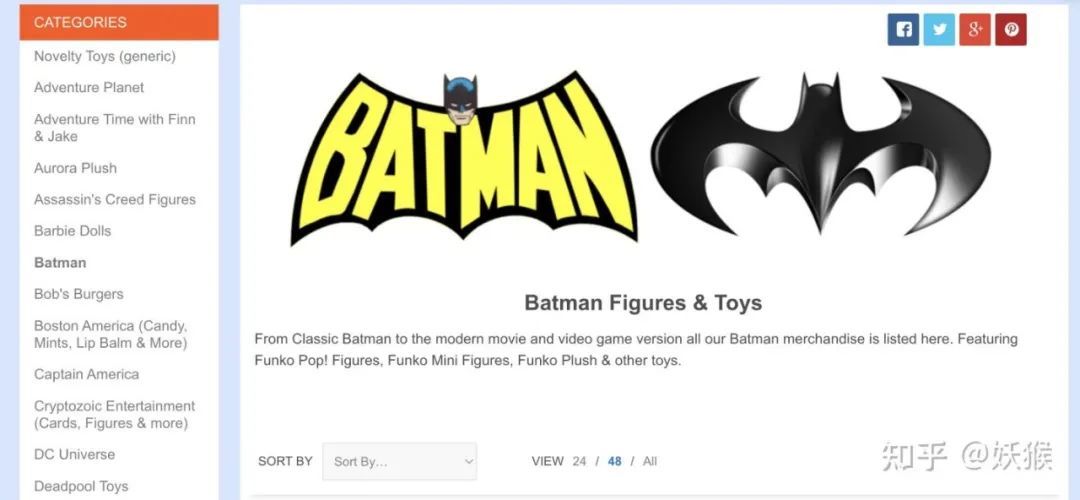This screenshot has height=500, width=1080.
Task: Click the yellow classic Batman logo
Action: pos(464,158)
